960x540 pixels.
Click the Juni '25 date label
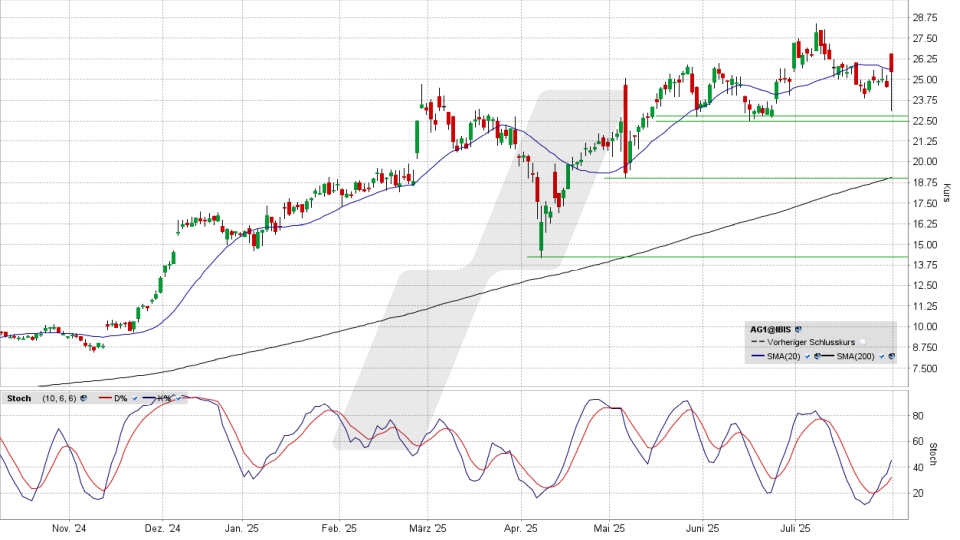pos(702,528)
